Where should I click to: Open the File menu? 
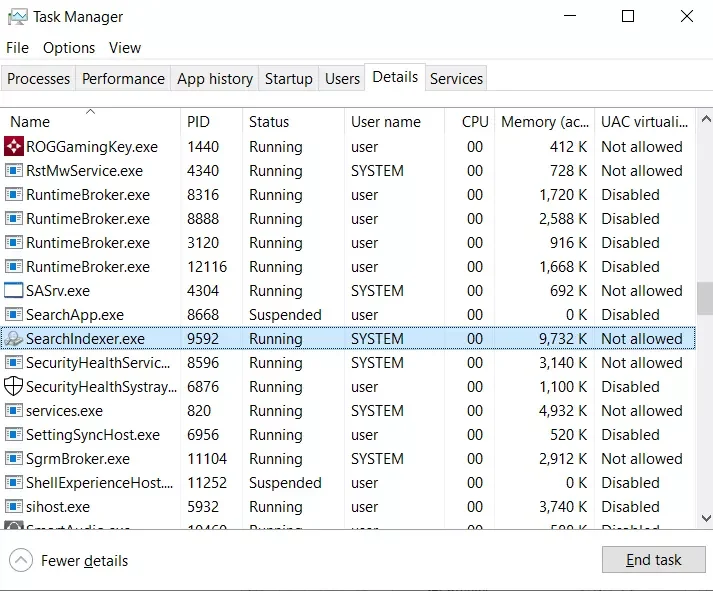pos(17,48)
